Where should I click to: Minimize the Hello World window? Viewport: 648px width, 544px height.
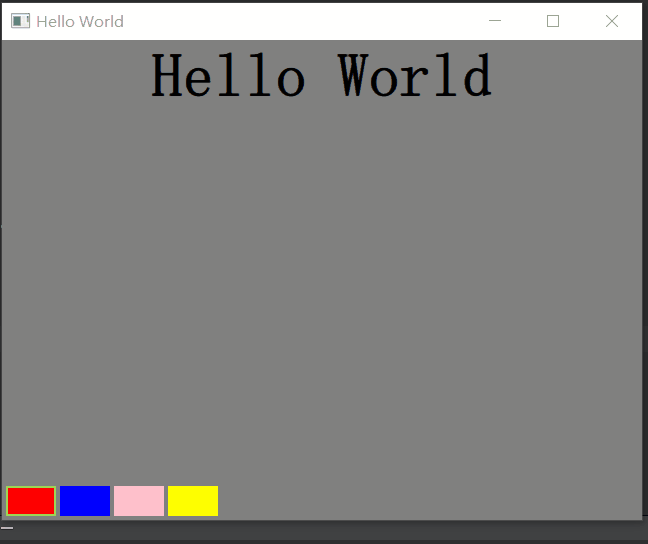tap(495, 21)
